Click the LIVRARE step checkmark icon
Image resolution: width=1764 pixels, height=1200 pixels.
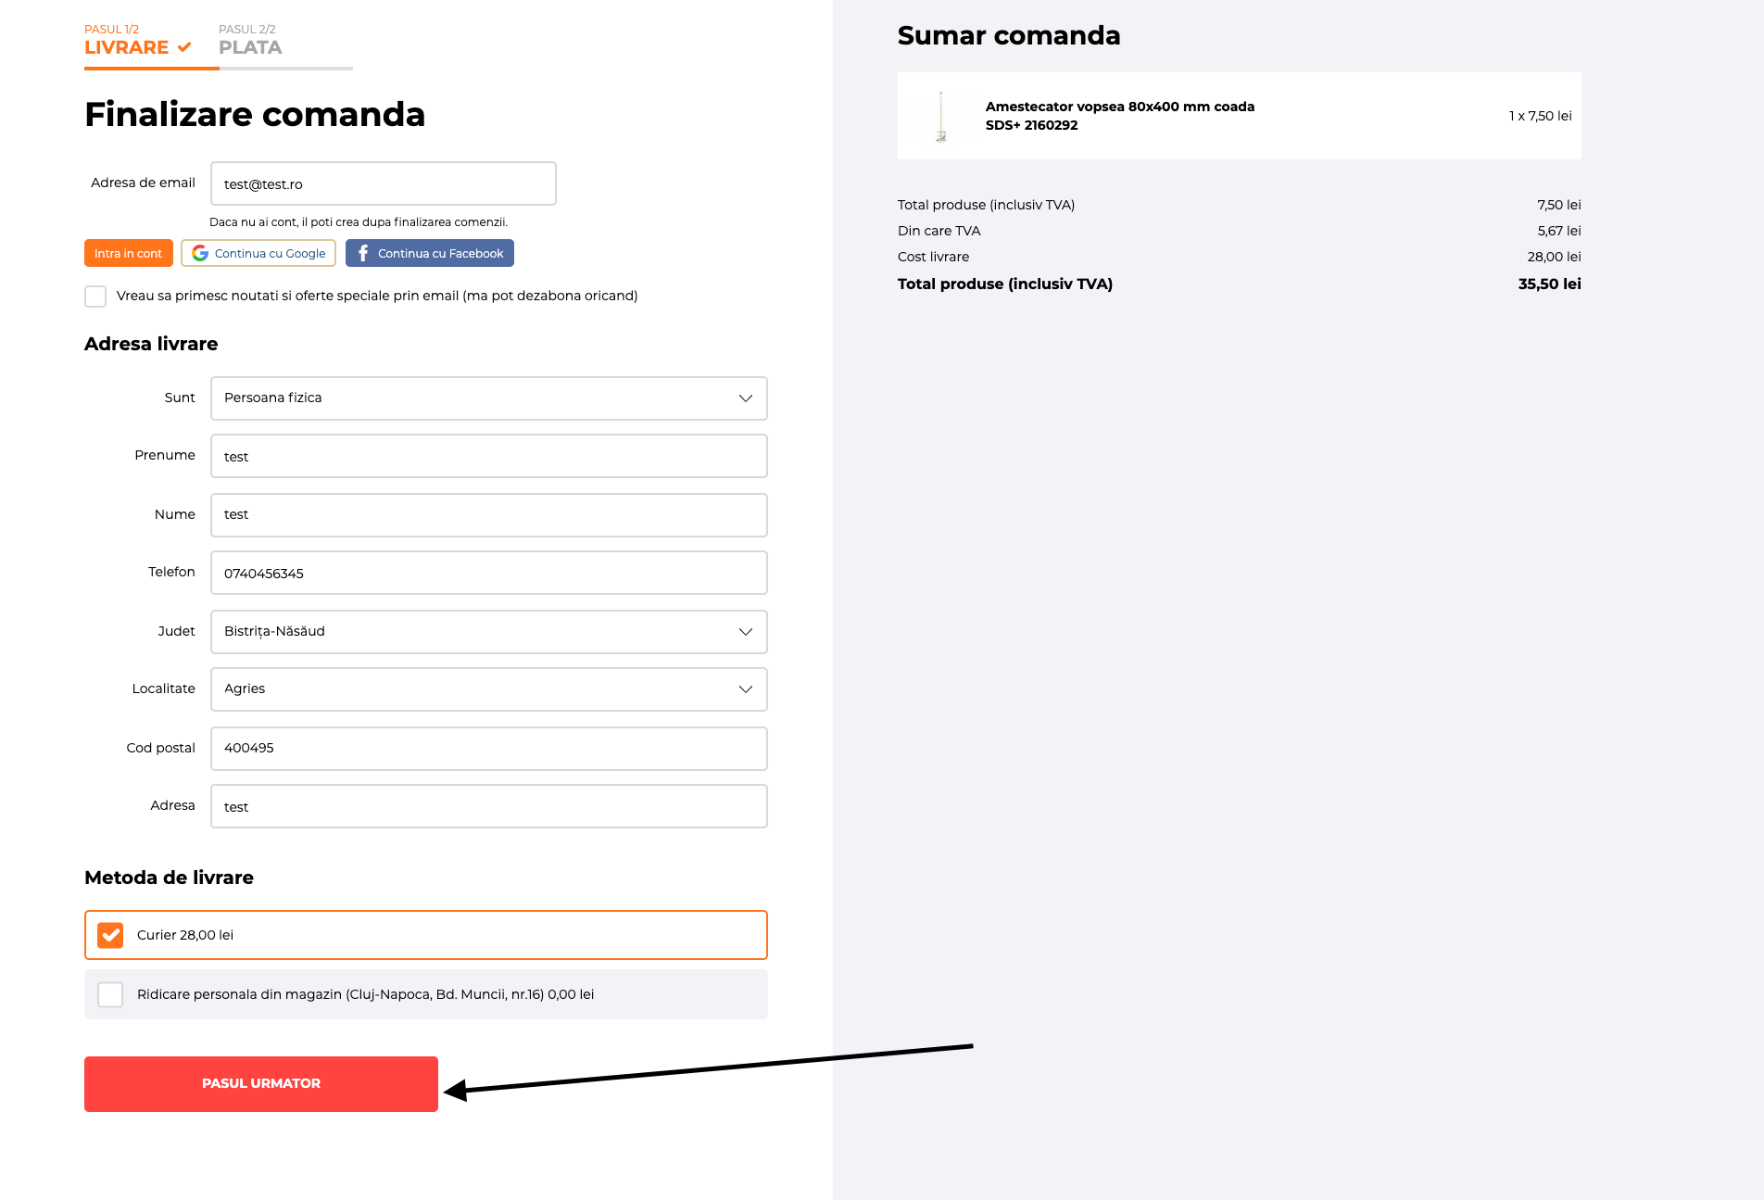(x=184, y=47)
